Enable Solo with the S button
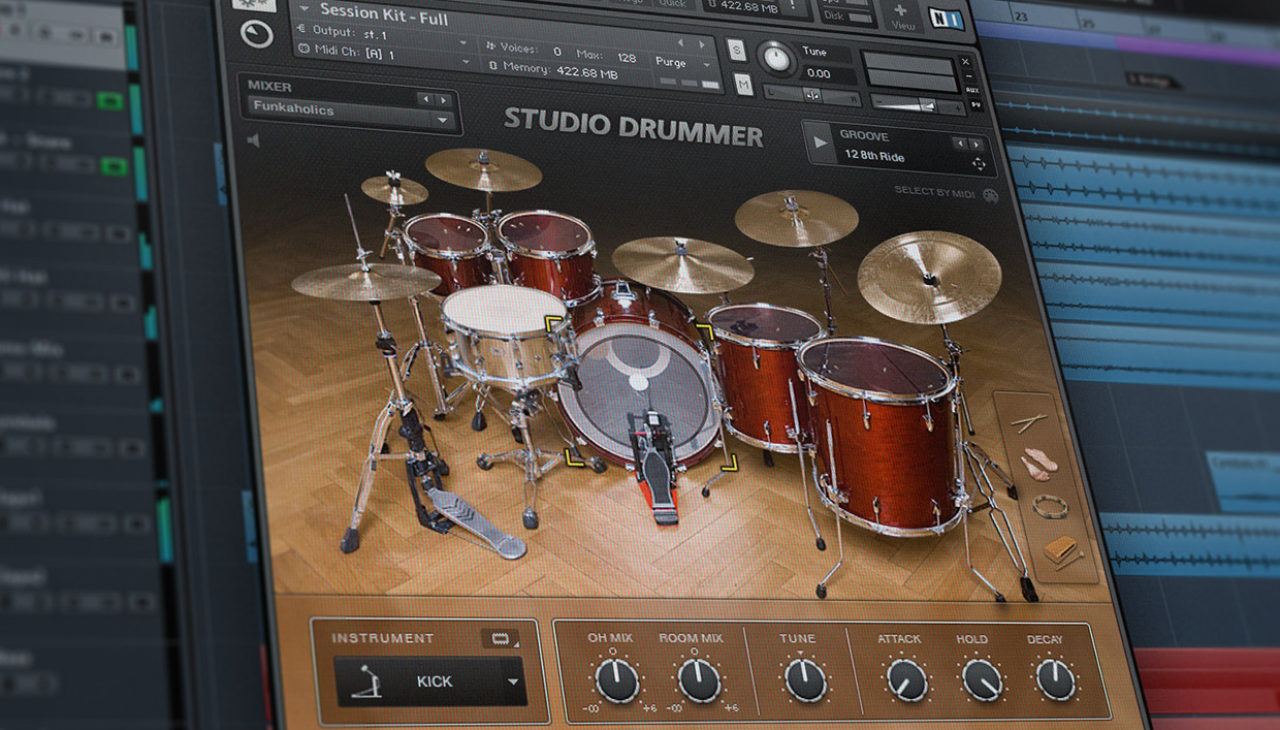 pos(736,51)
